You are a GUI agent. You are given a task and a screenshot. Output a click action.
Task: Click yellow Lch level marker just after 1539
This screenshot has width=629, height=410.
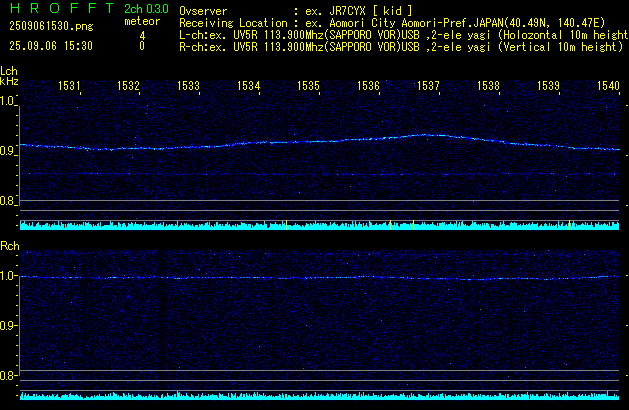point(569,225)
